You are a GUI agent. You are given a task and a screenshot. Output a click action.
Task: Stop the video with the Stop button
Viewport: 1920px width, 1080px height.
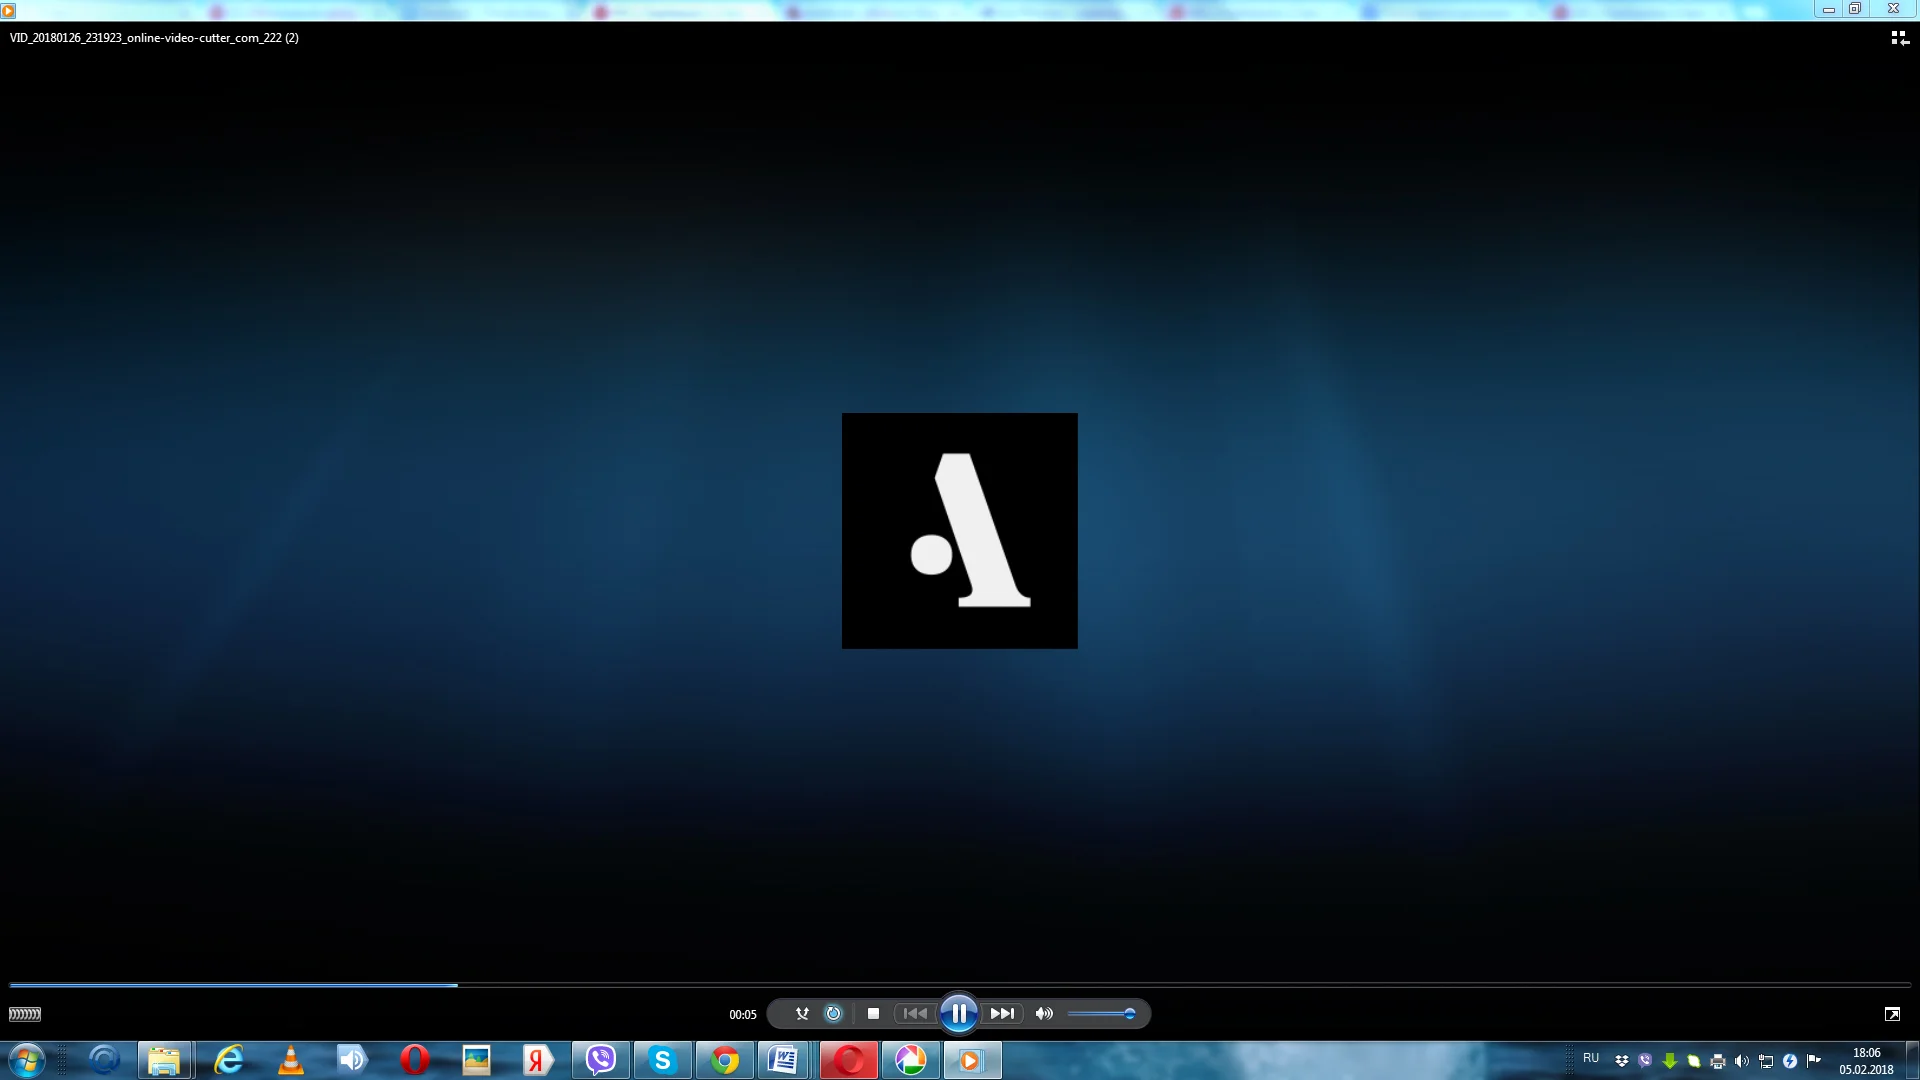[873, 1014]
